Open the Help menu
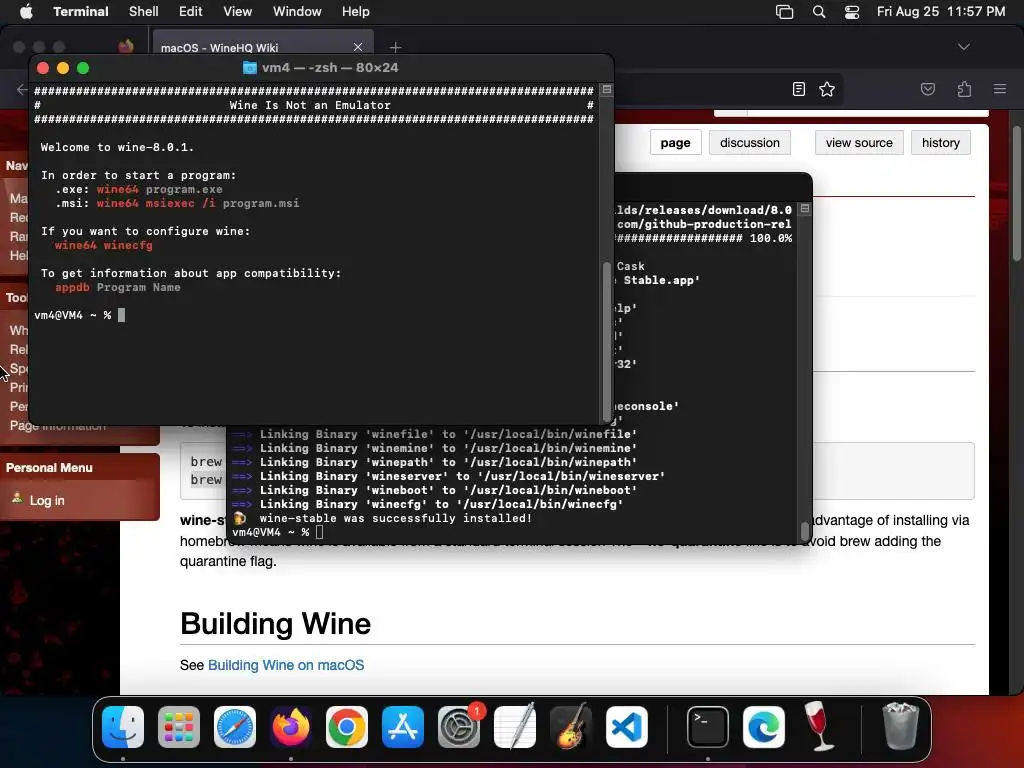This screenshot has width=1024, height=768. pos(356,12)
